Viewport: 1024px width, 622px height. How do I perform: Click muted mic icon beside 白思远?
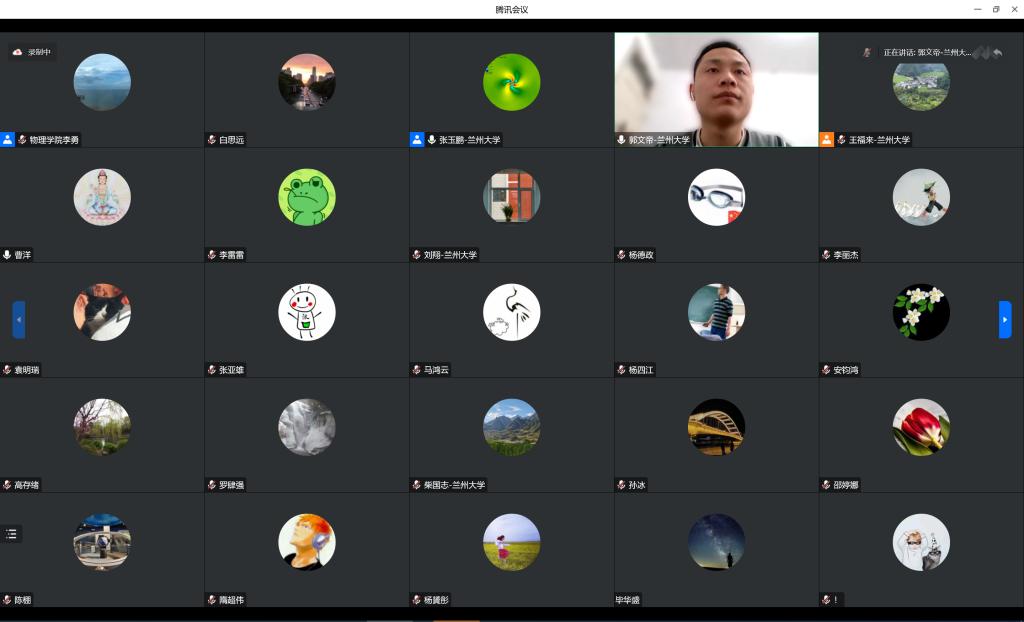pyautogui.click(x=212, y=140)
